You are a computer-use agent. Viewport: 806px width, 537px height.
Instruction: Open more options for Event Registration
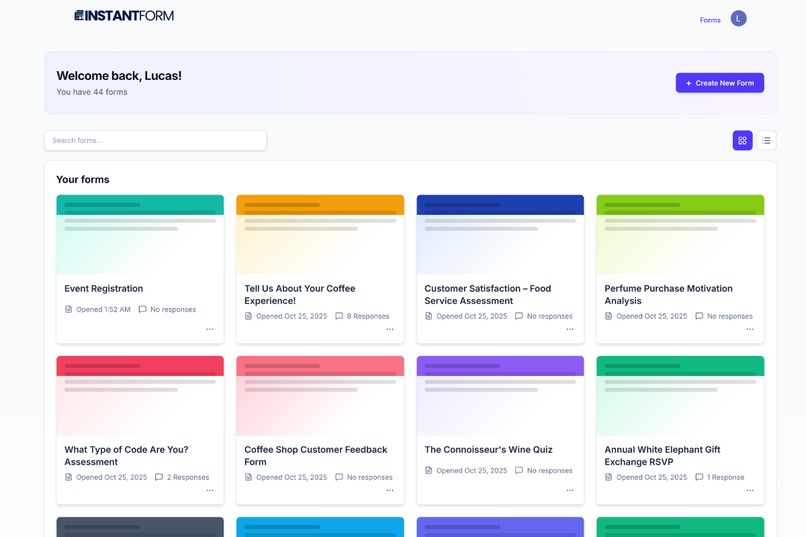[210, 329]
